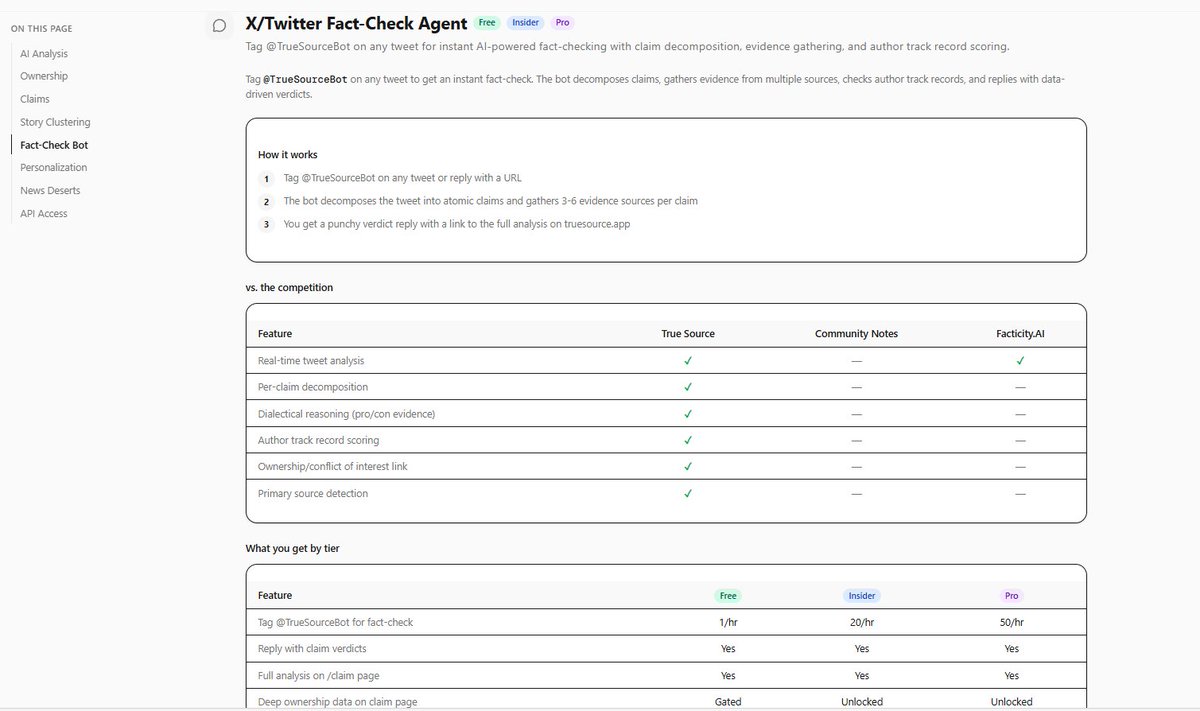Open Personalization section in sidebar
Screen dimensions: 1200x711
[54, 167]
